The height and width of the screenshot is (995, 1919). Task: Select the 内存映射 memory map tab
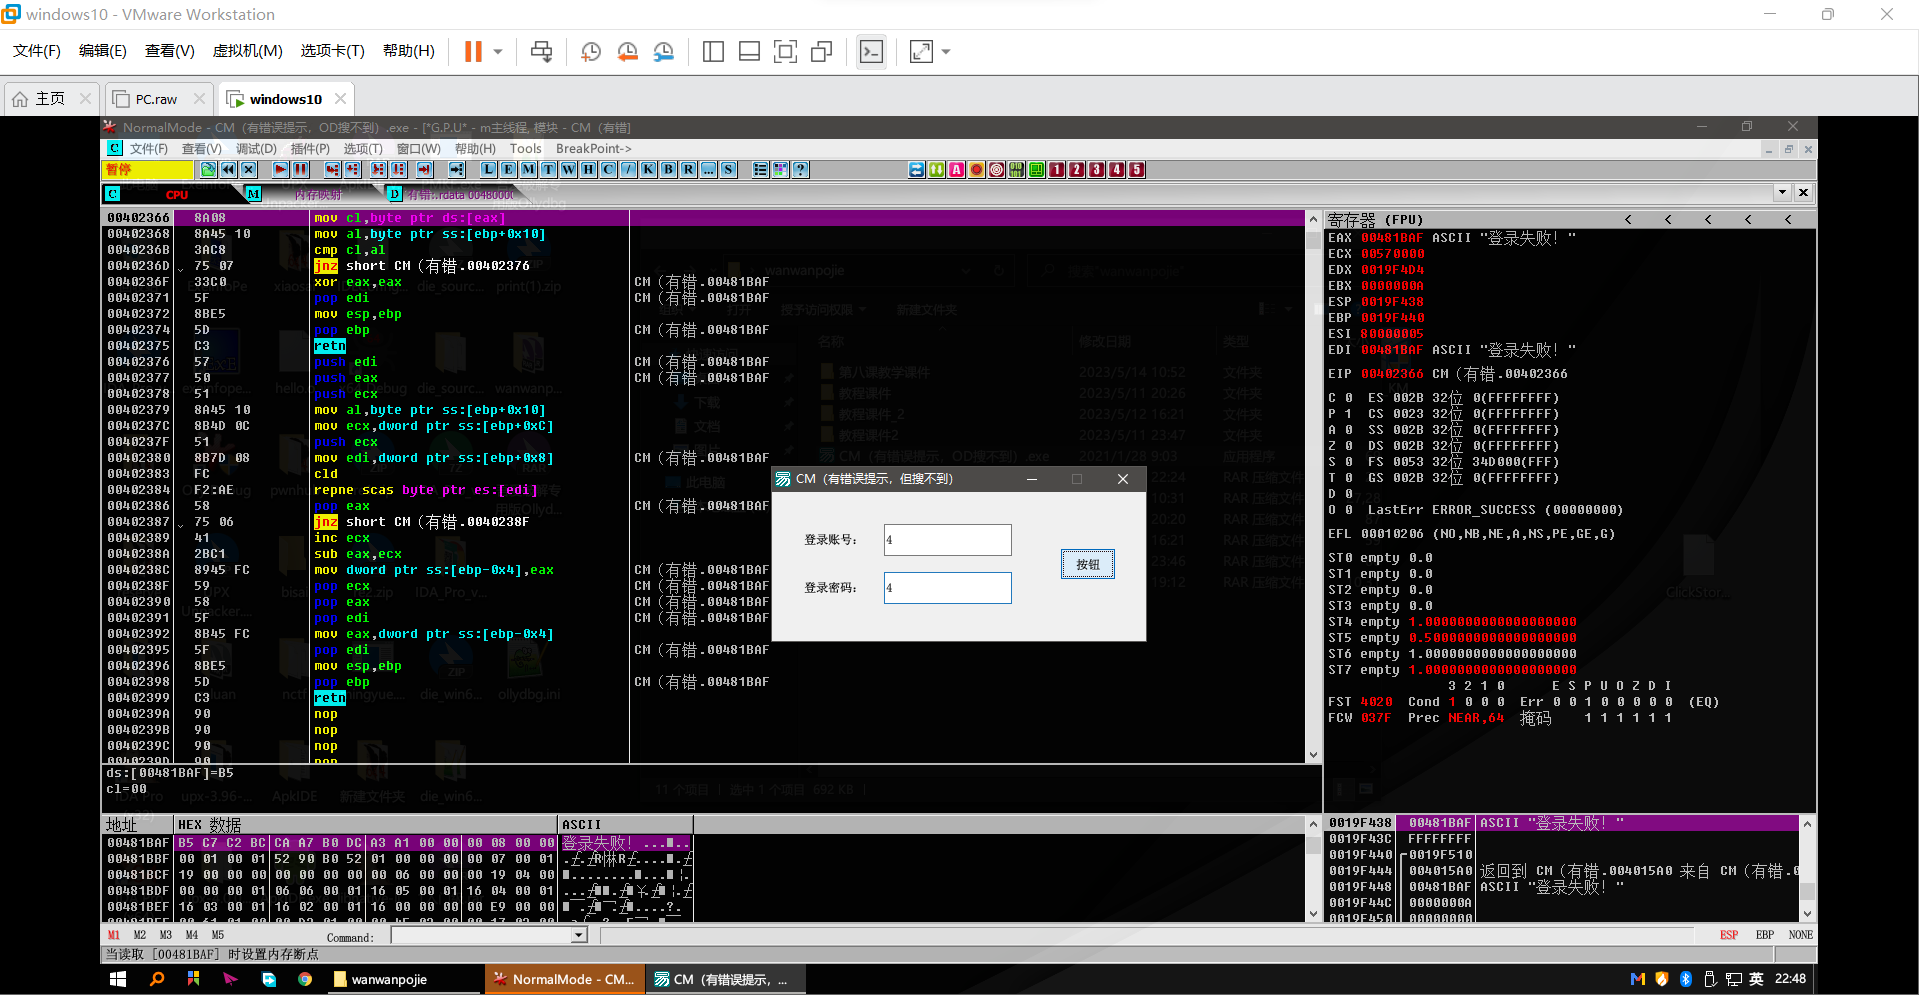[318, 195]
